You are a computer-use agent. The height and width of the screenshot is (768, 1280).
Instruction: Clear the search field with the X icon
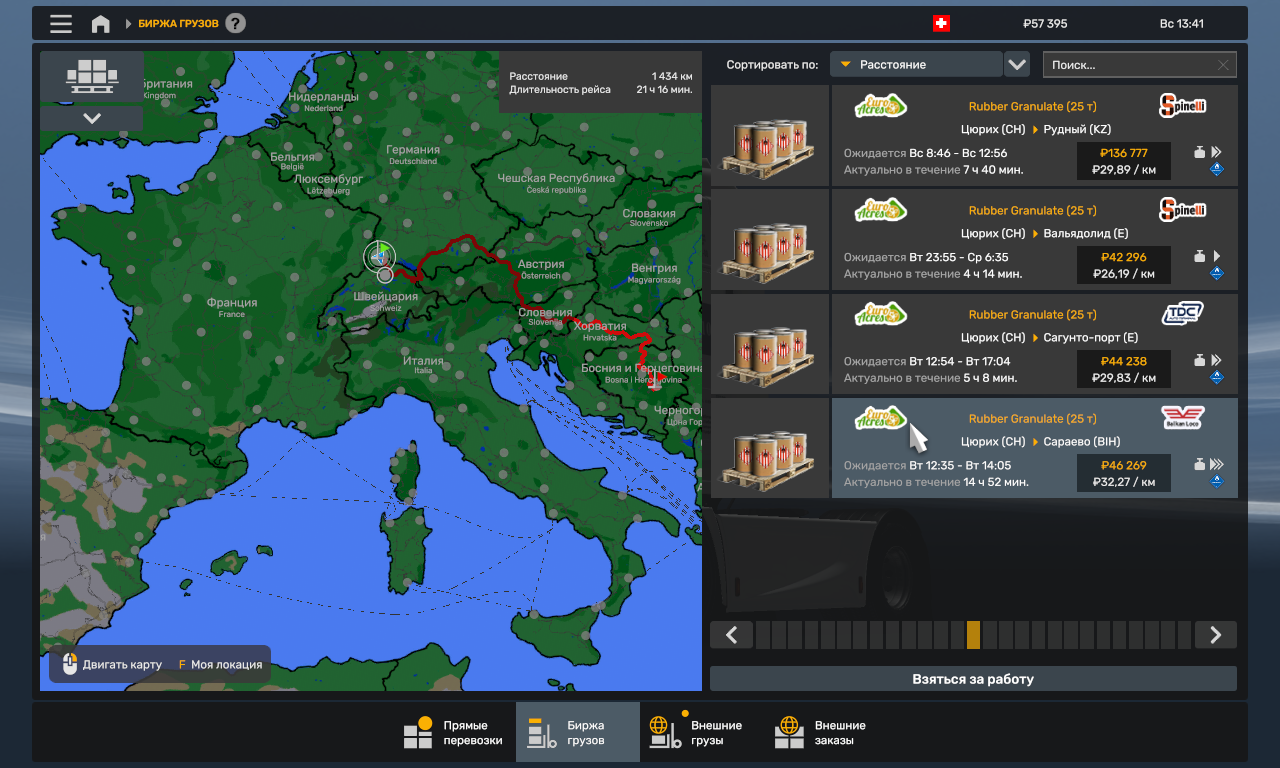(1223, 65)
